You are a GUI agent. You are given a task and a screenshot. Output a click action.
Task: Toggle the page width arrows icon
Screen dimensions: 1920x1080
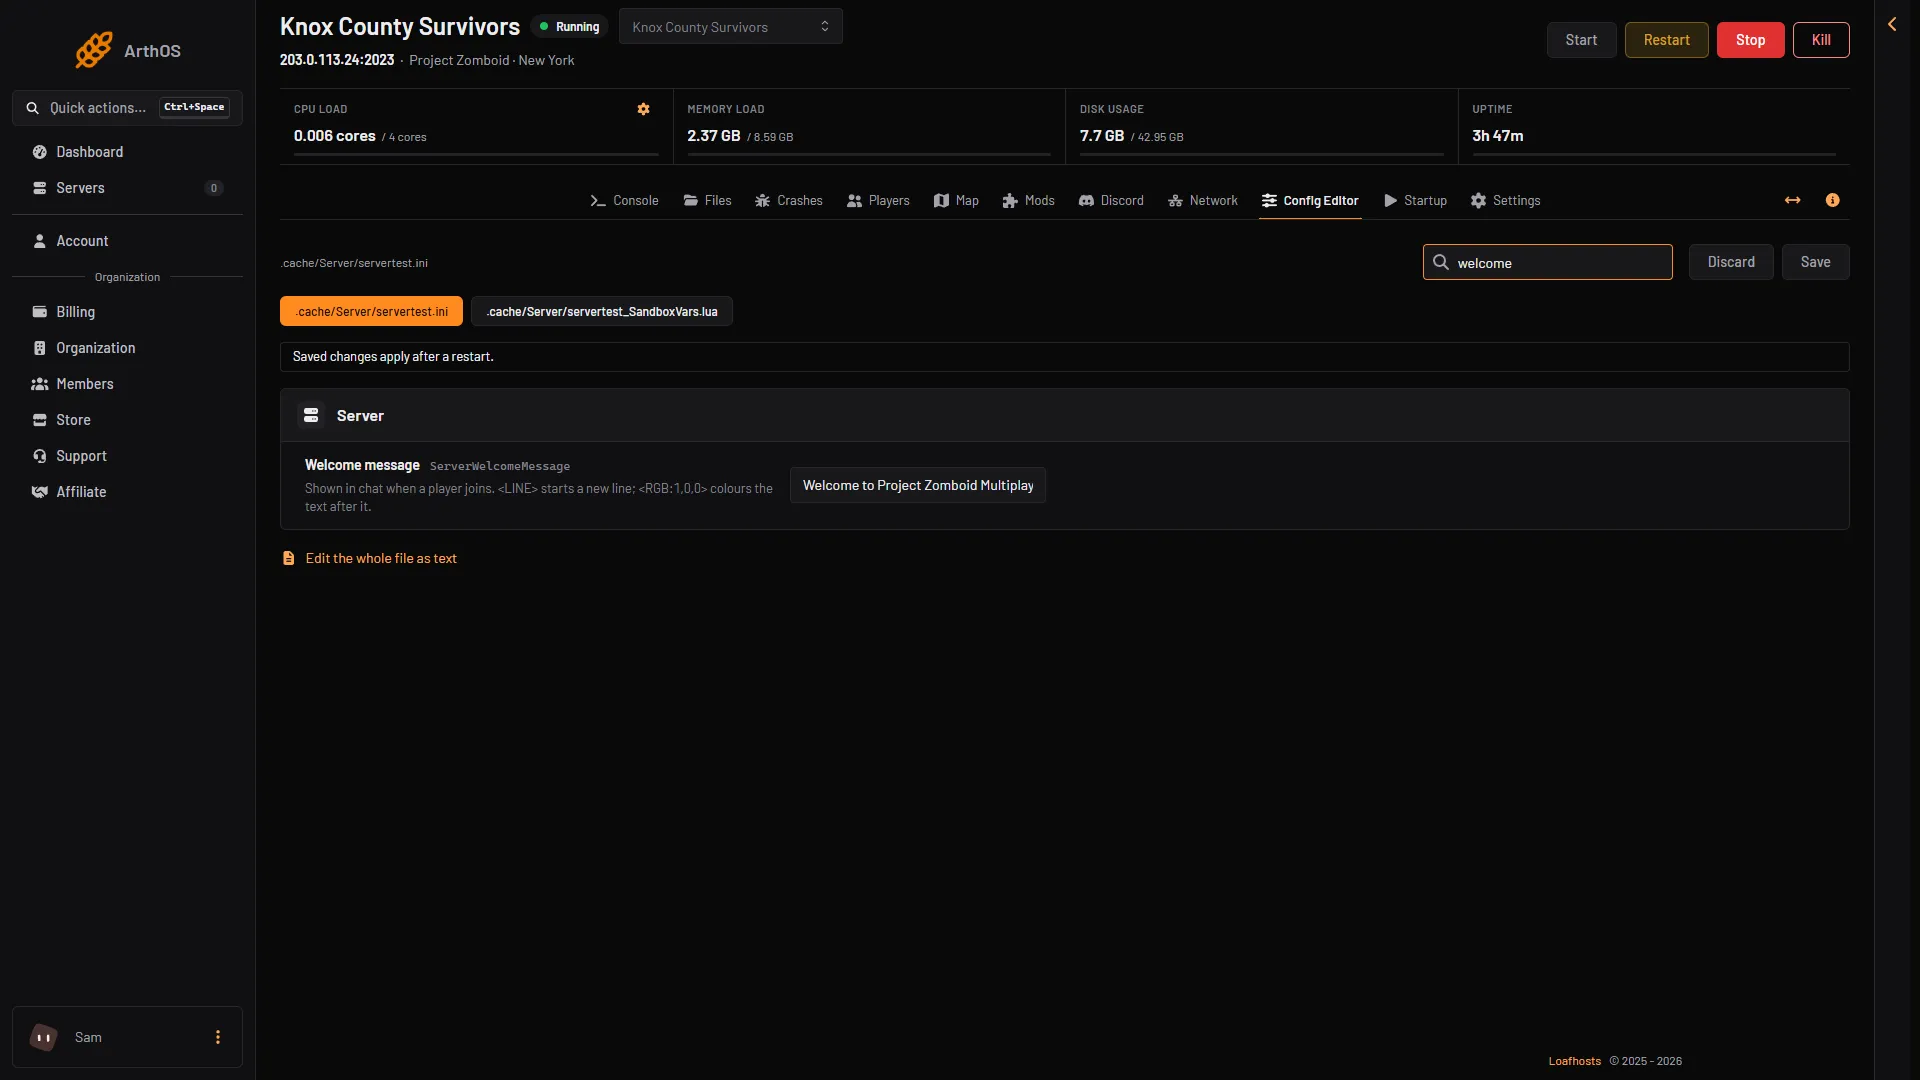click(x=1793, y=200)
